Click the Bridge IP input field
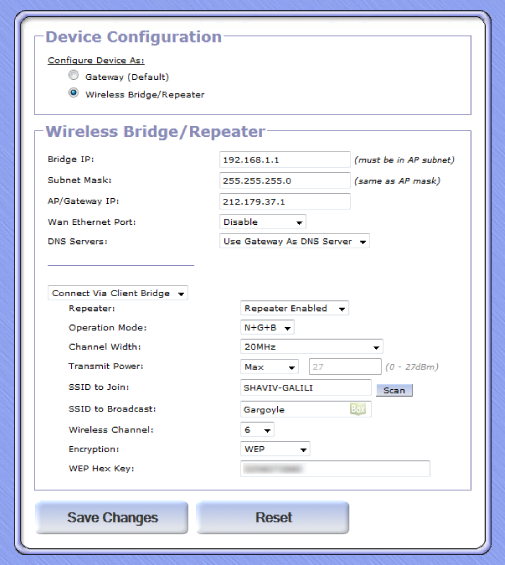This screenshot has width=505, height=565. [285, 160]
